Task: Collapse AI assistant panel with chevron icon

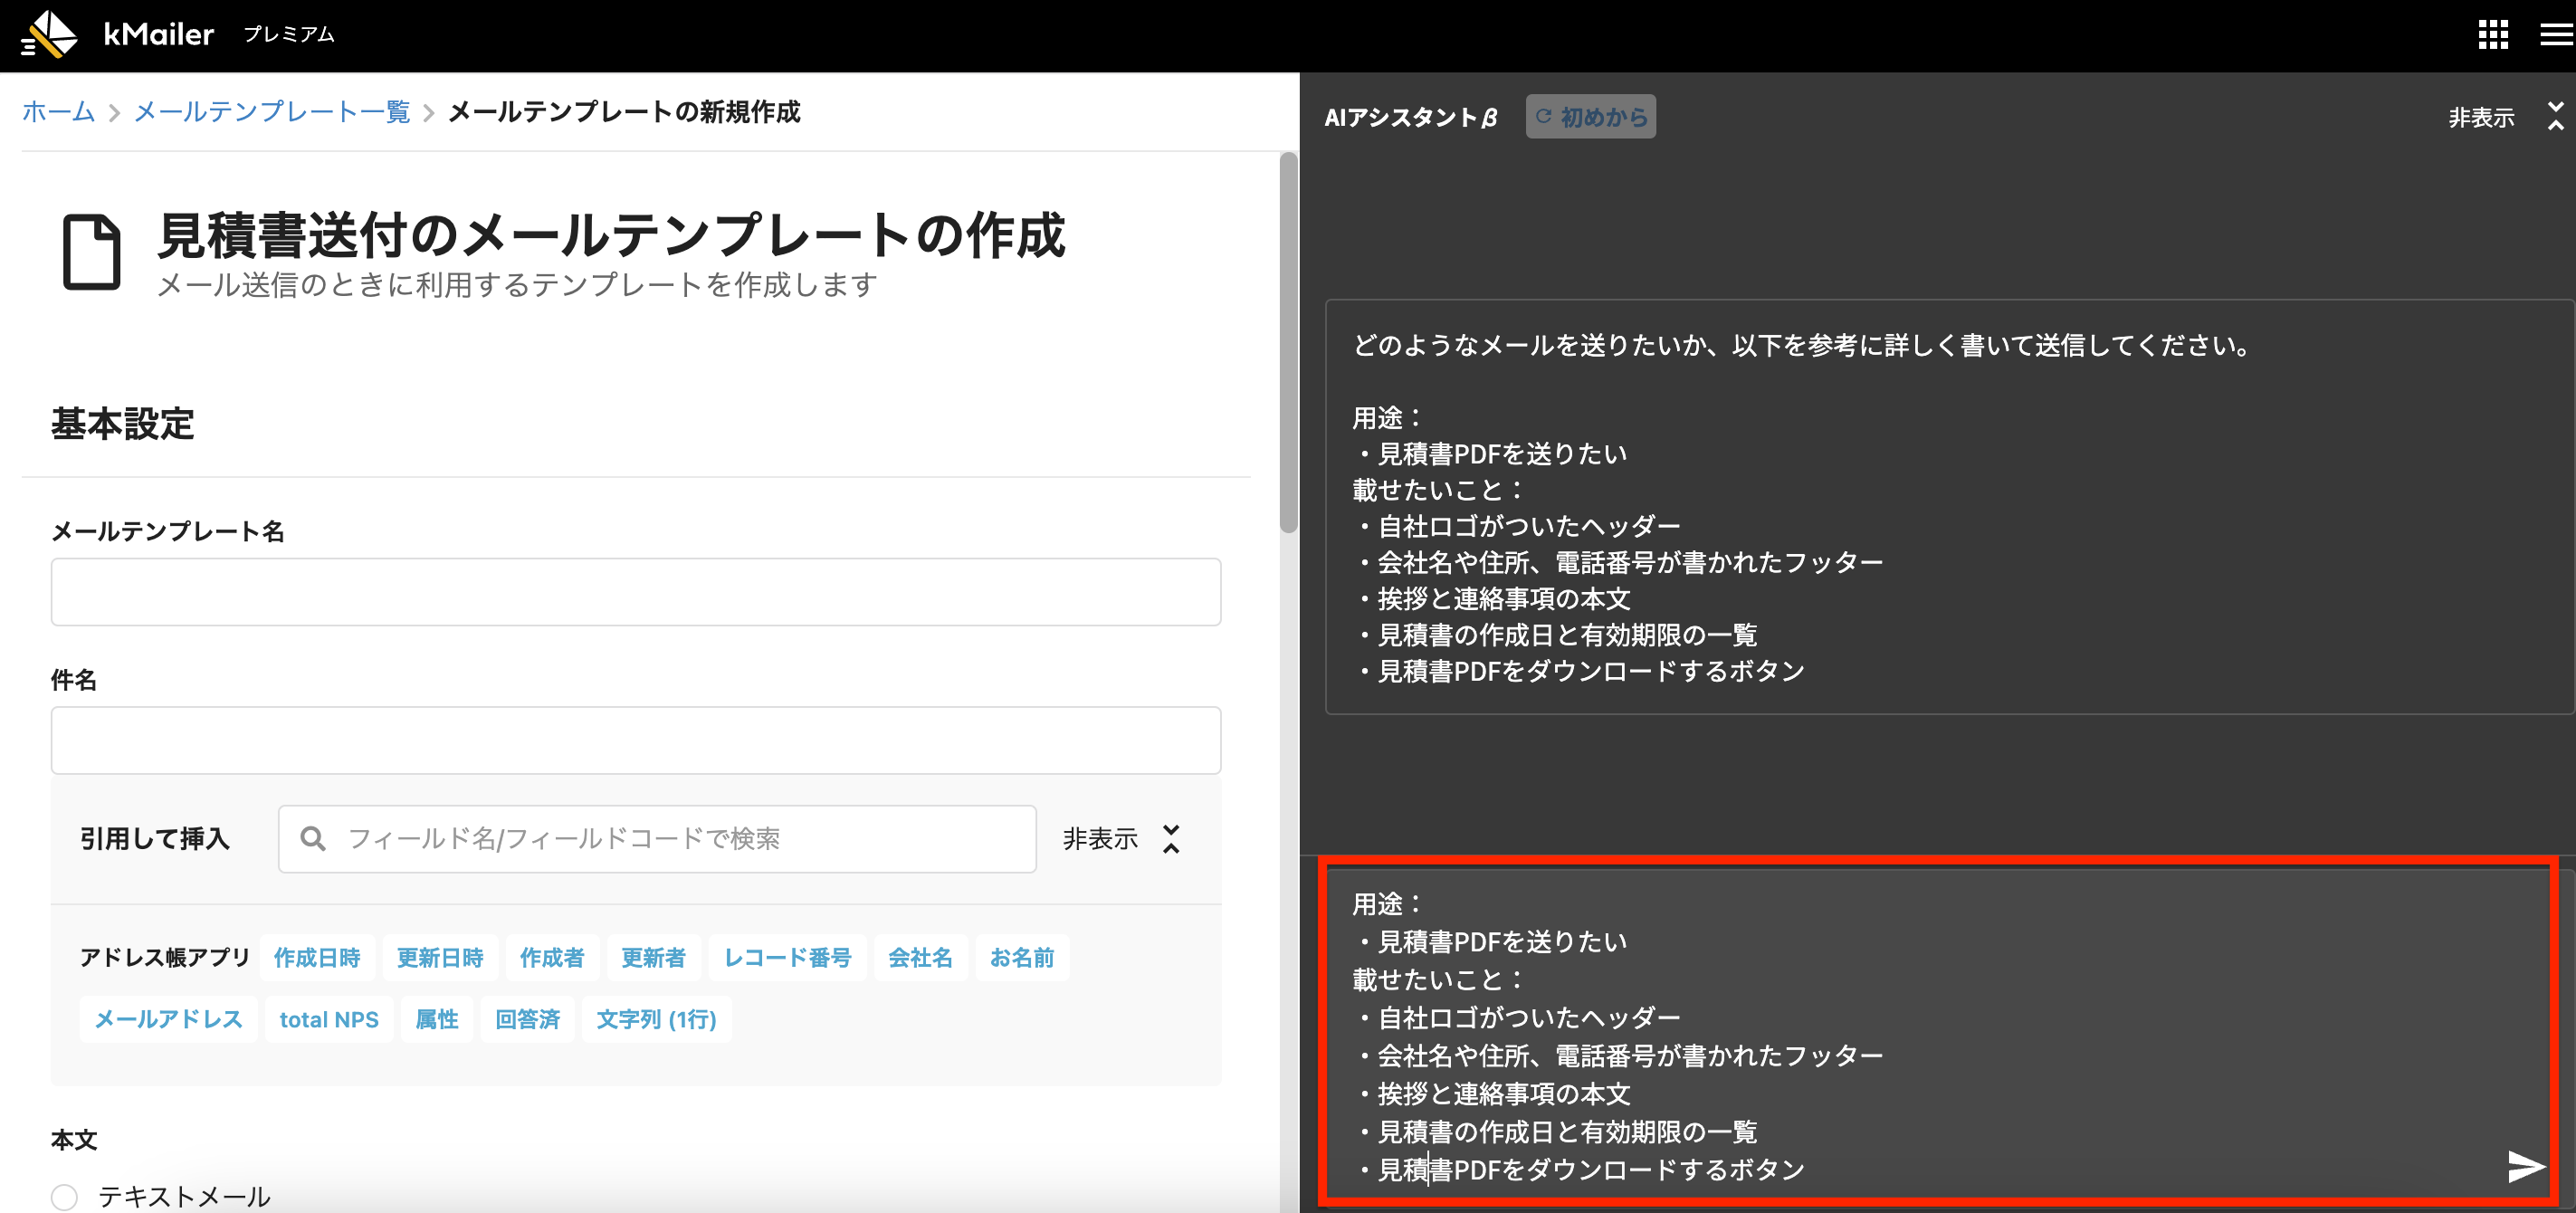Action: (2555, 116)
